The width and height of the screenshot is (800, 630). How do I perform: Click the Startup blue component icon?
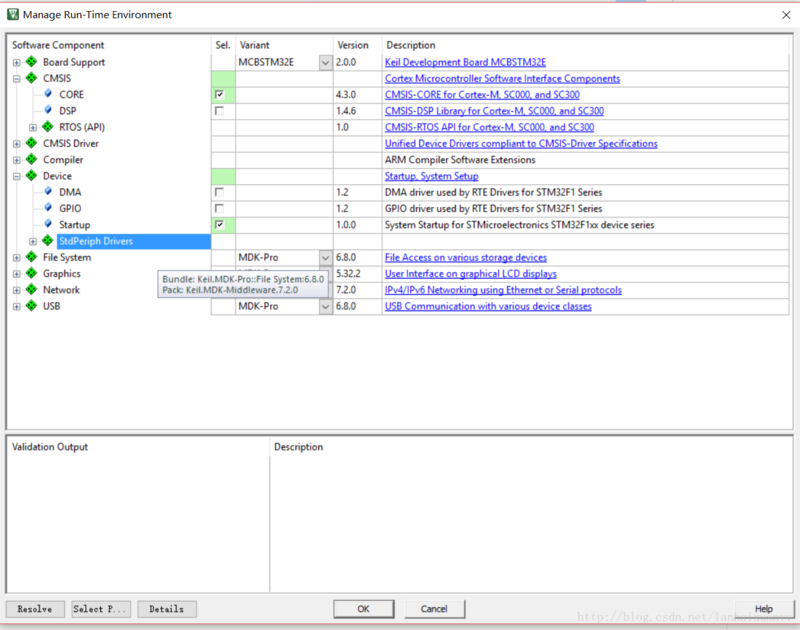48,224
